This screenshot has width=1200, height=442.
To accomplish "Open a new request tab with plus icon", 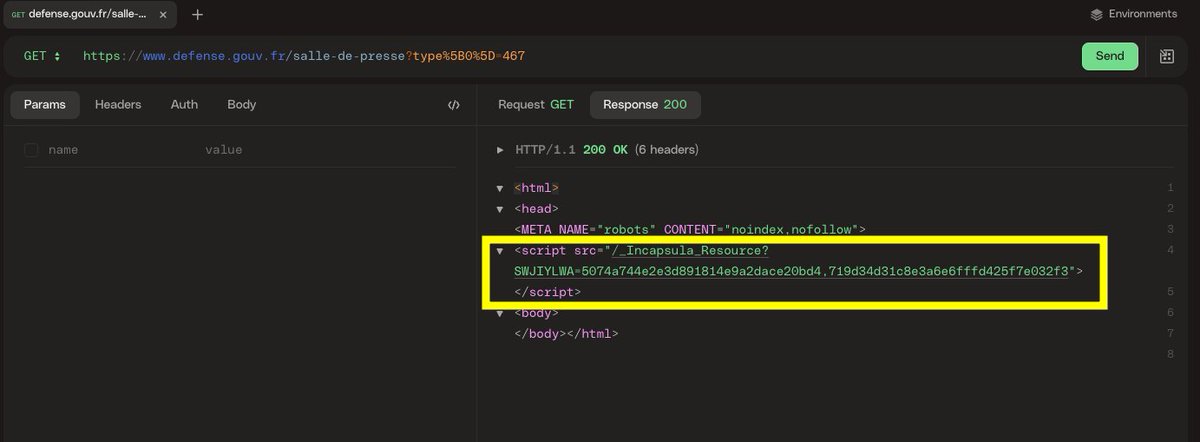I will pos(197,15).
